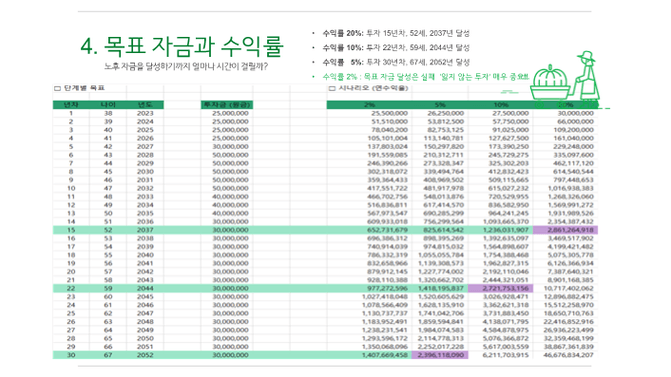
Task: Select the bullet line with 67세, 2052년 달성
Action: pyautogui.click(x=396, y=62)
